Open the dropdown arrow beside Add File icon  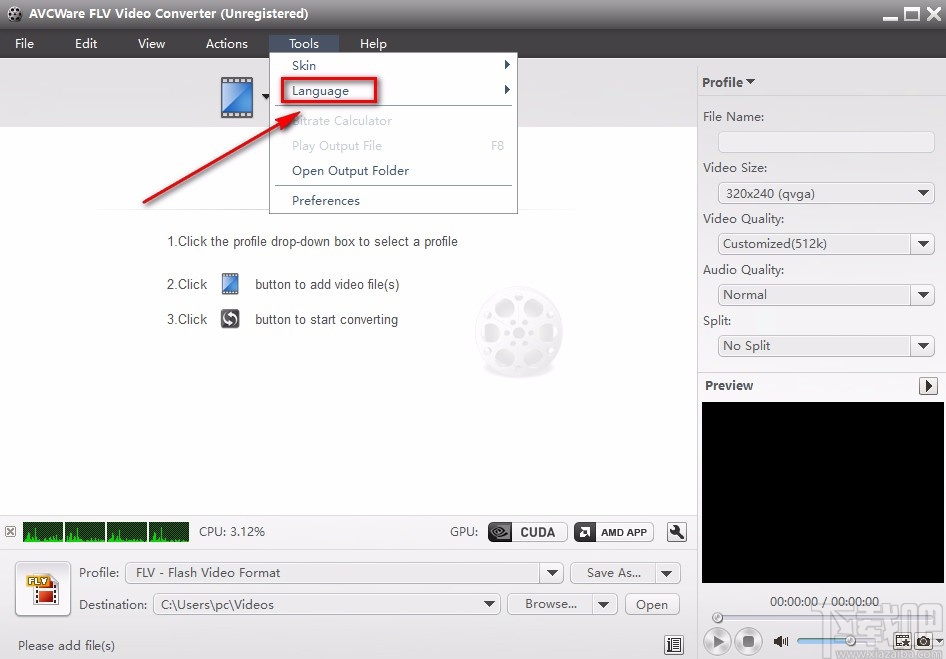pyautogui.click(x=265, y=97)
